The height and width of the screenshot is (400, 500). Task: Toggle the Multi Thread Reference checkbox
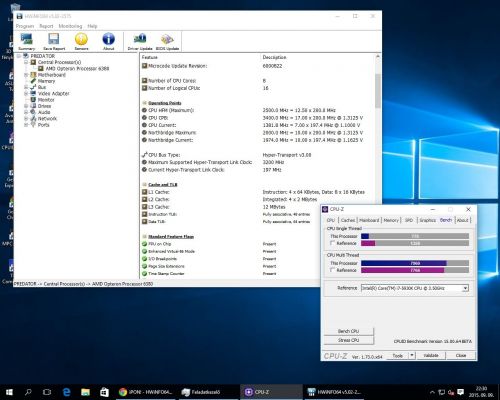click(332, 270)
